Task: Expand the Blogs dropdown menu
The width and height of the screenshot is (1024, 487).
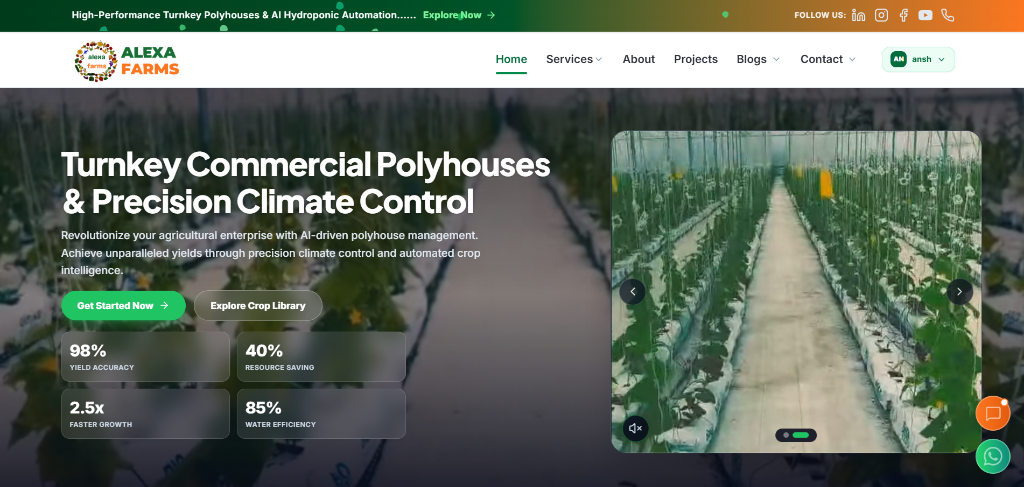Action: pyautogui.click(x=758, y=59)
